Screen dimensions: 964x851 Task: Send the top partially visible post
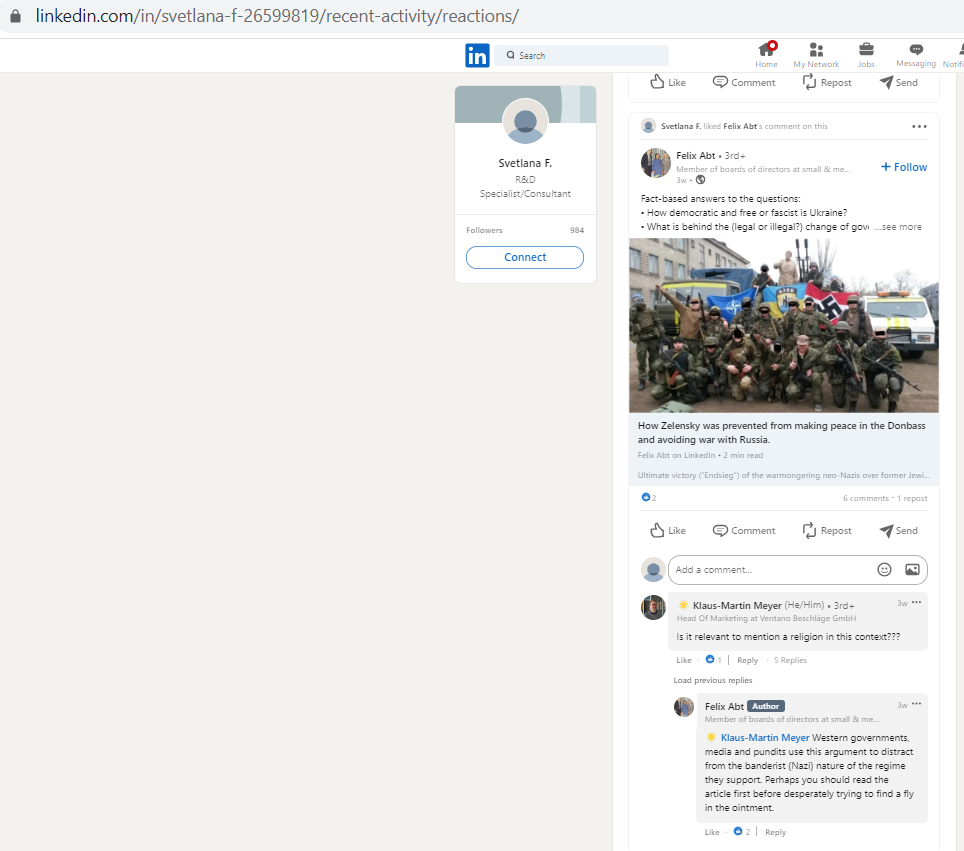coord(898,82)
